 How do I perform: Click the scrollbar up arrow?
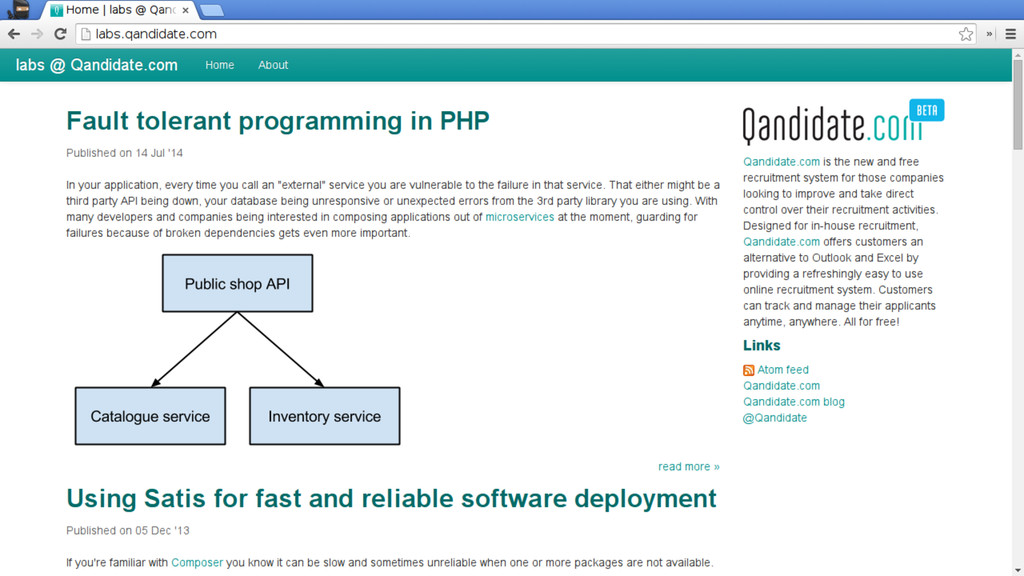coord(1017,55)
